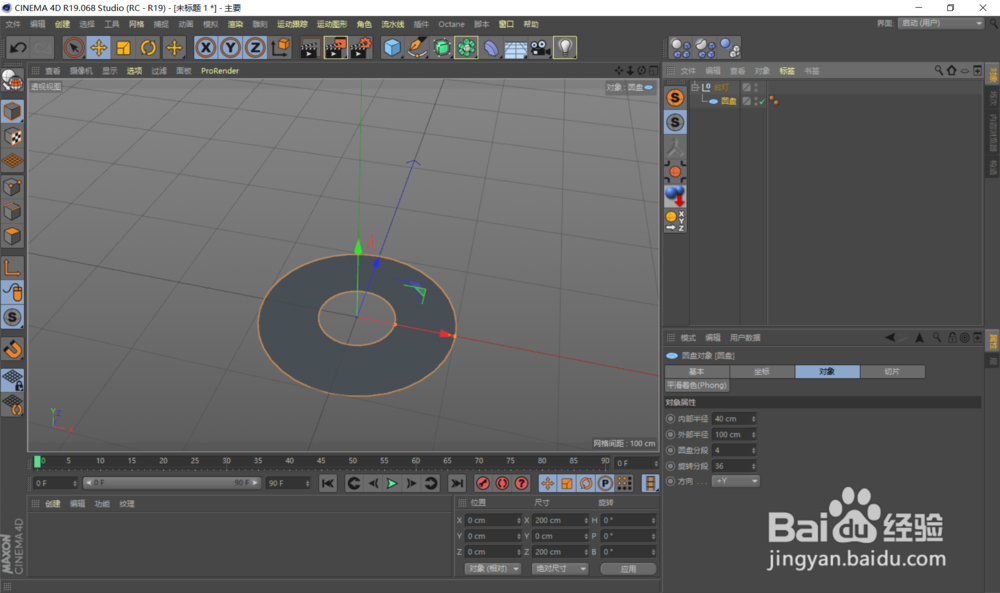
Task: Open the 绝对尺寸 dropdown
Action: coord(560,569)
